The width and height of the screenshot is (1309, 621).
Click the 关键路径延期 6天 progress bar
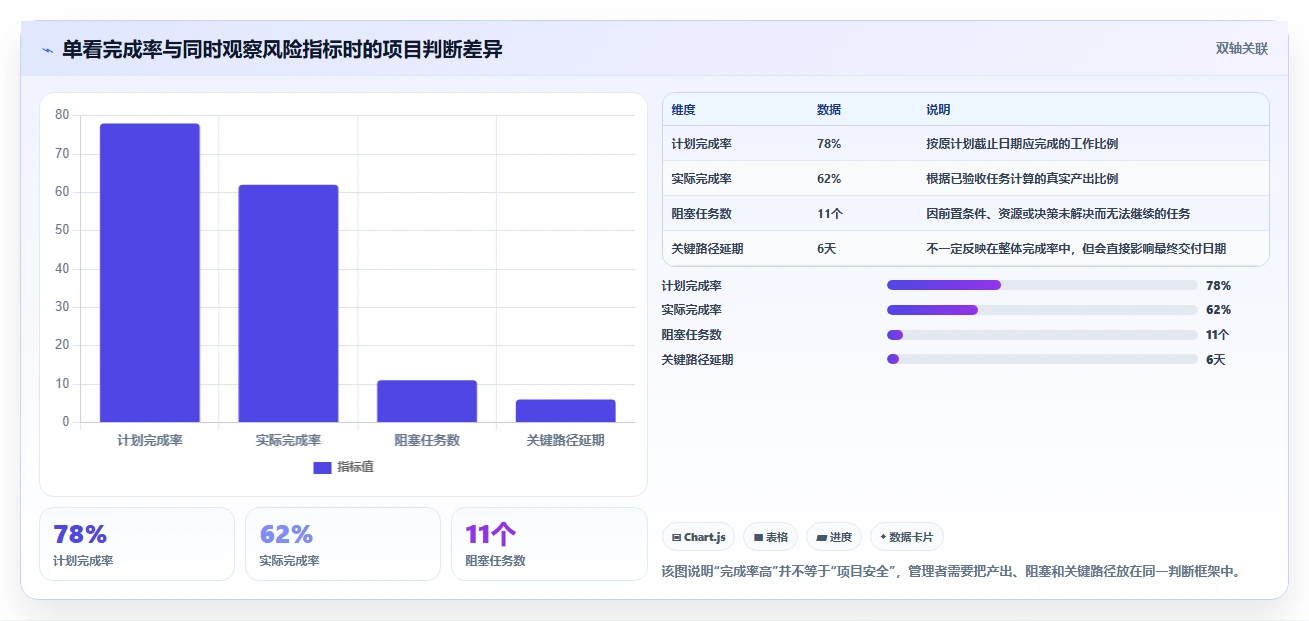1042,359
